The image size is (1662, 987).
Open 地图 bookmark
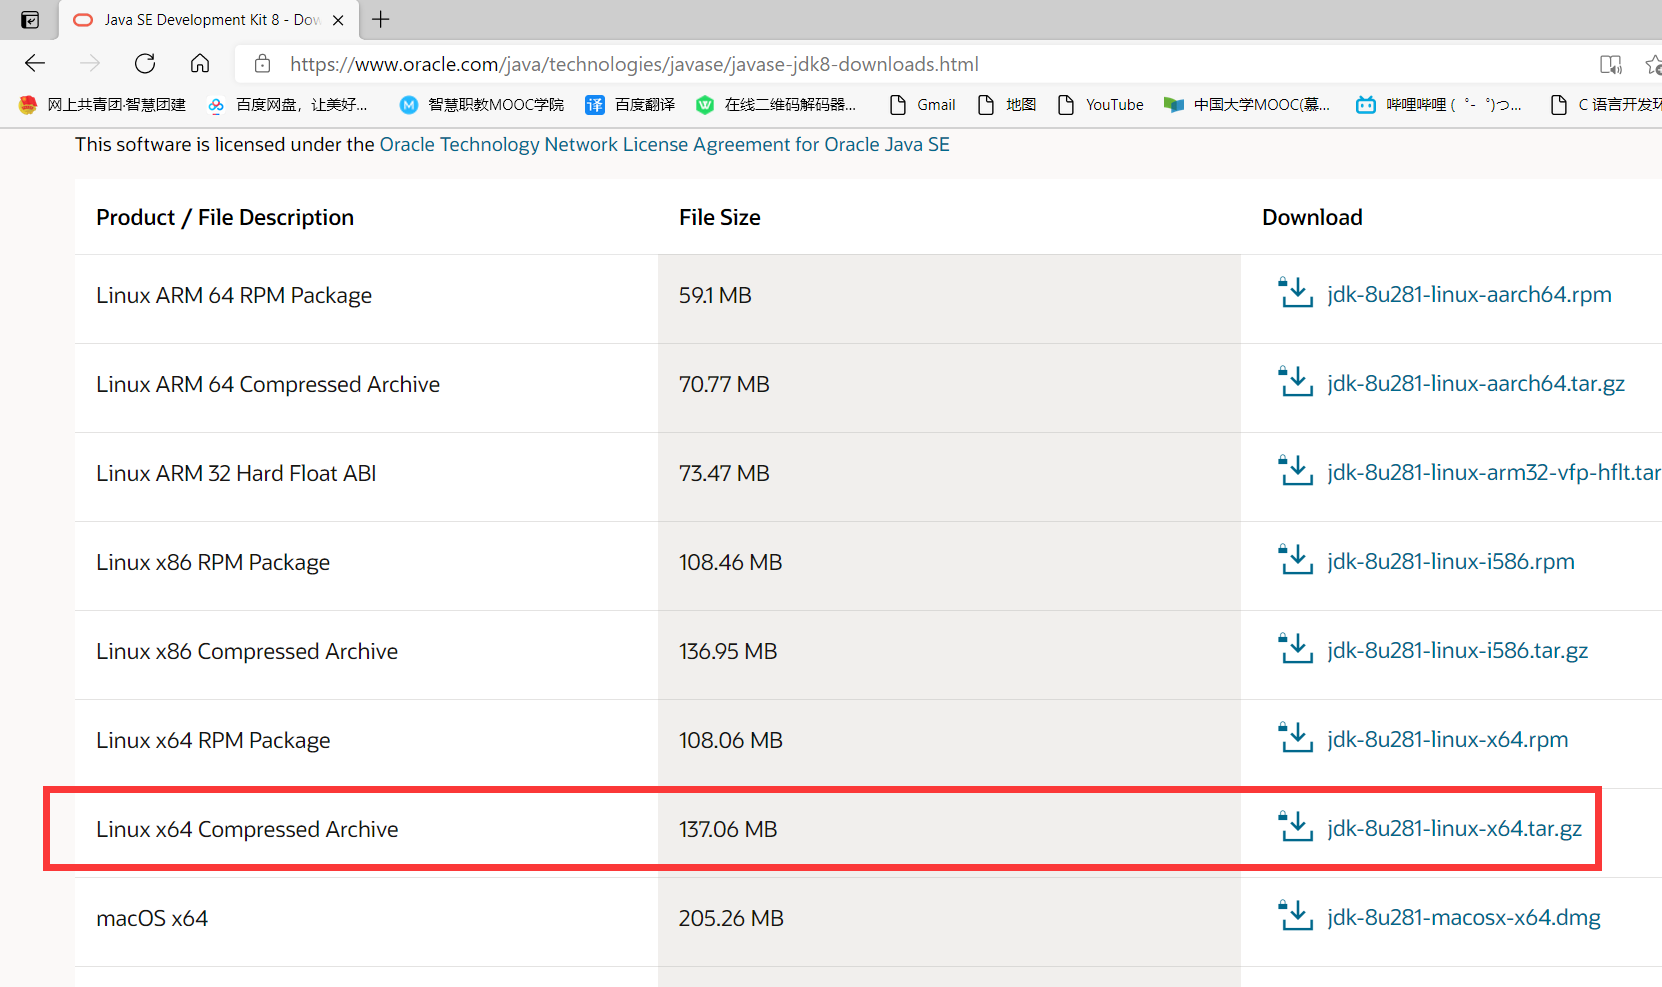pyautogui.click(x=1006, y=105)
